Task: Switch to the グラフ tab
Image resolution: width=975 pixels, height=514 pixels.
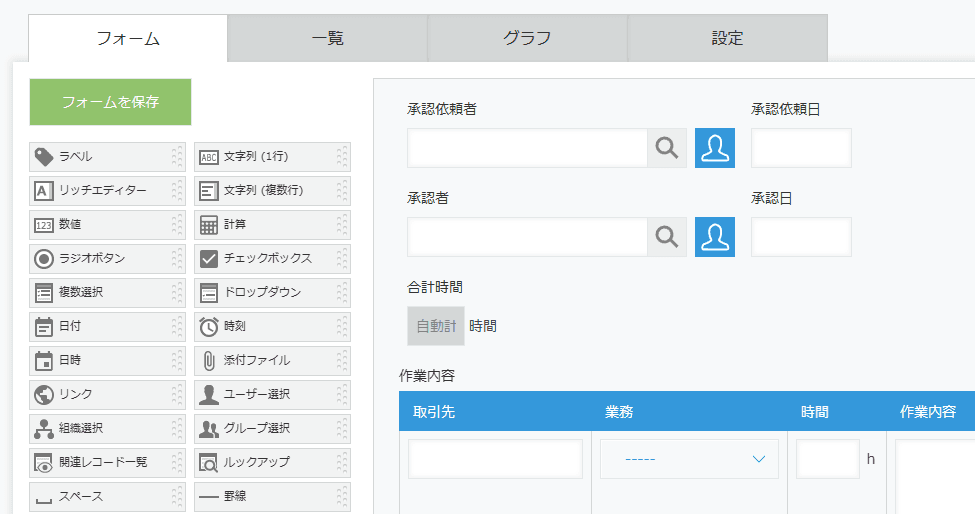Action: [x=527, y=39]
